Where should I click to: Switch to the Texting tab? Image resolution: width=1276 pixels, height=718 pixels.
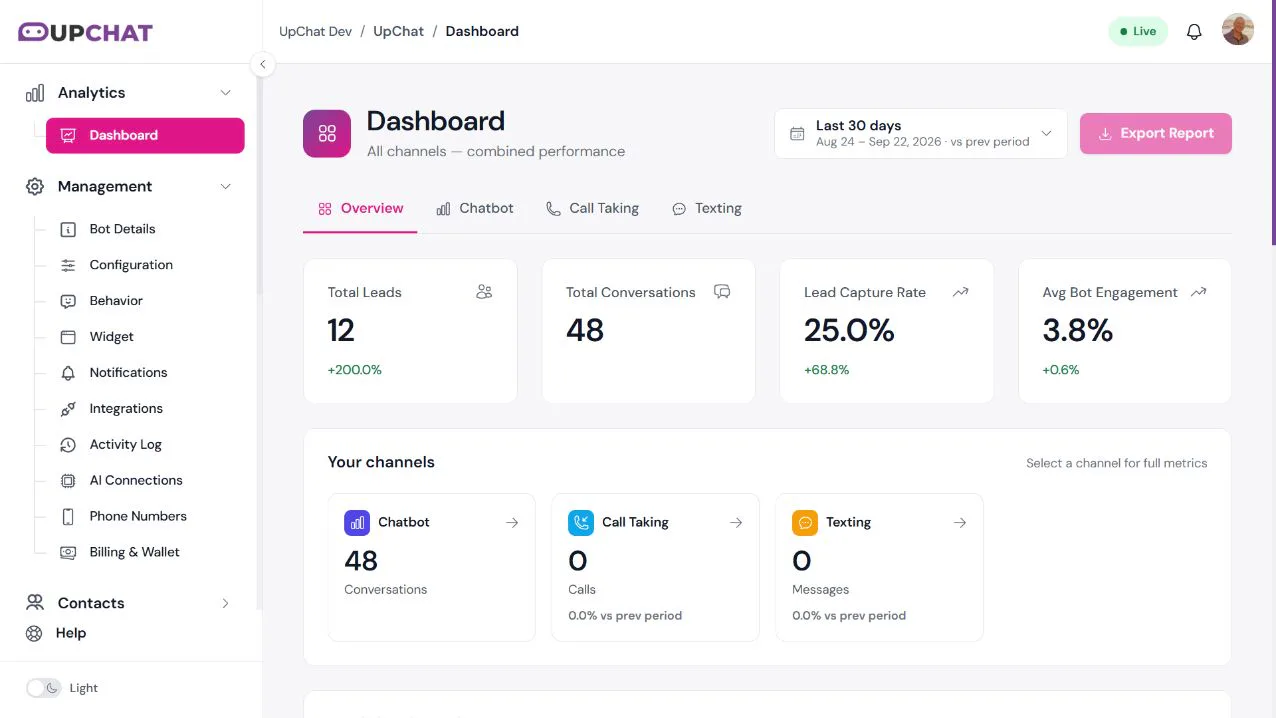click(x=707, y=209)
